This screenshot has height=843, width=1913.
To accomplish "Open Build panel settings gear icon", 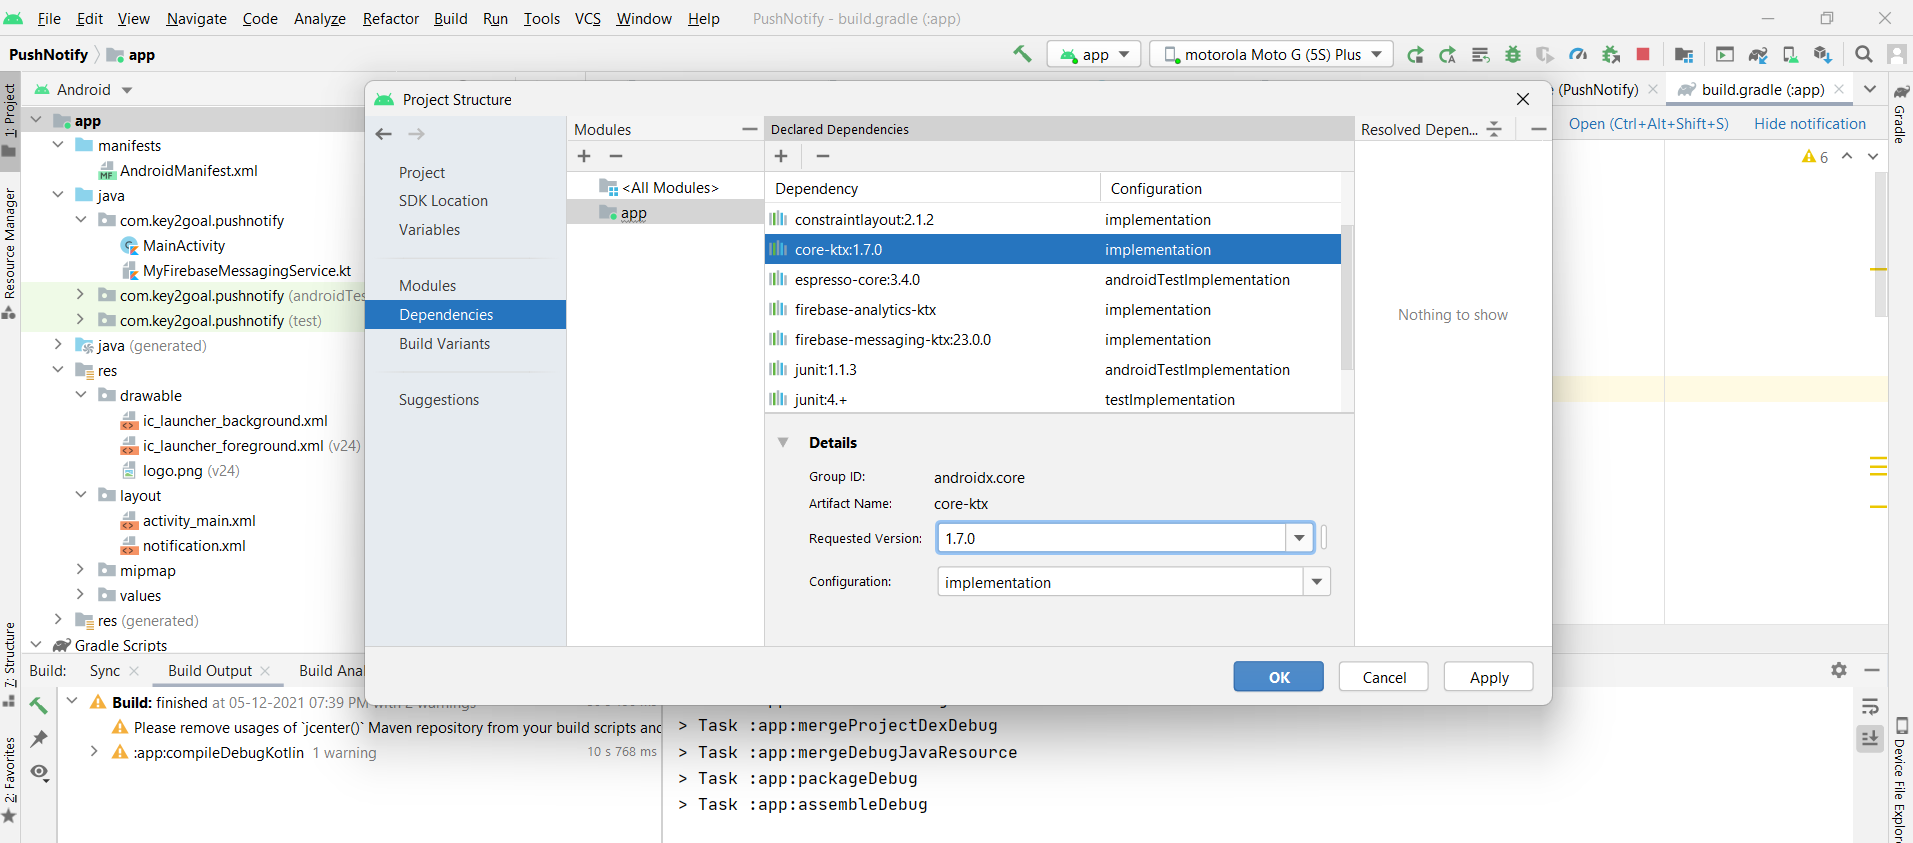I will click(x=1838, y=670).
